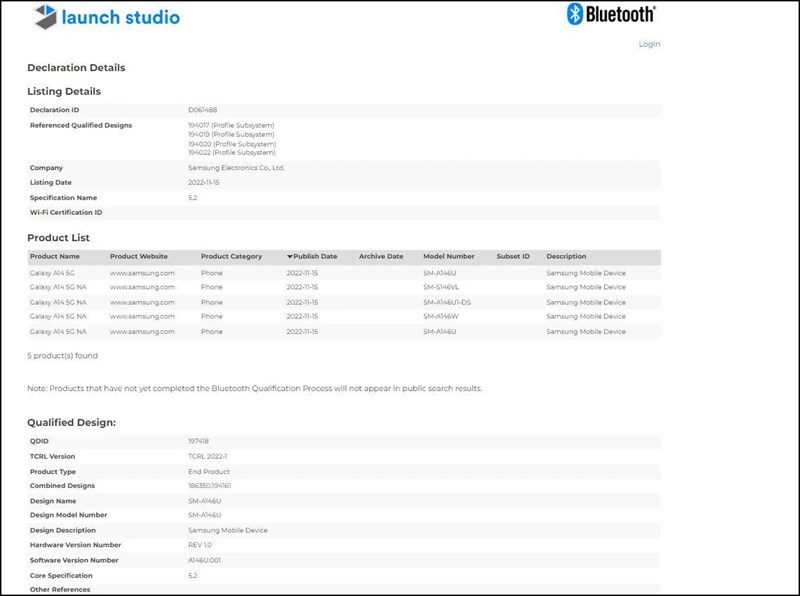The height and width of the screenshot is (596, 800).
Task: Select model number SM-A146U1-DS
Action: point(447,302)
